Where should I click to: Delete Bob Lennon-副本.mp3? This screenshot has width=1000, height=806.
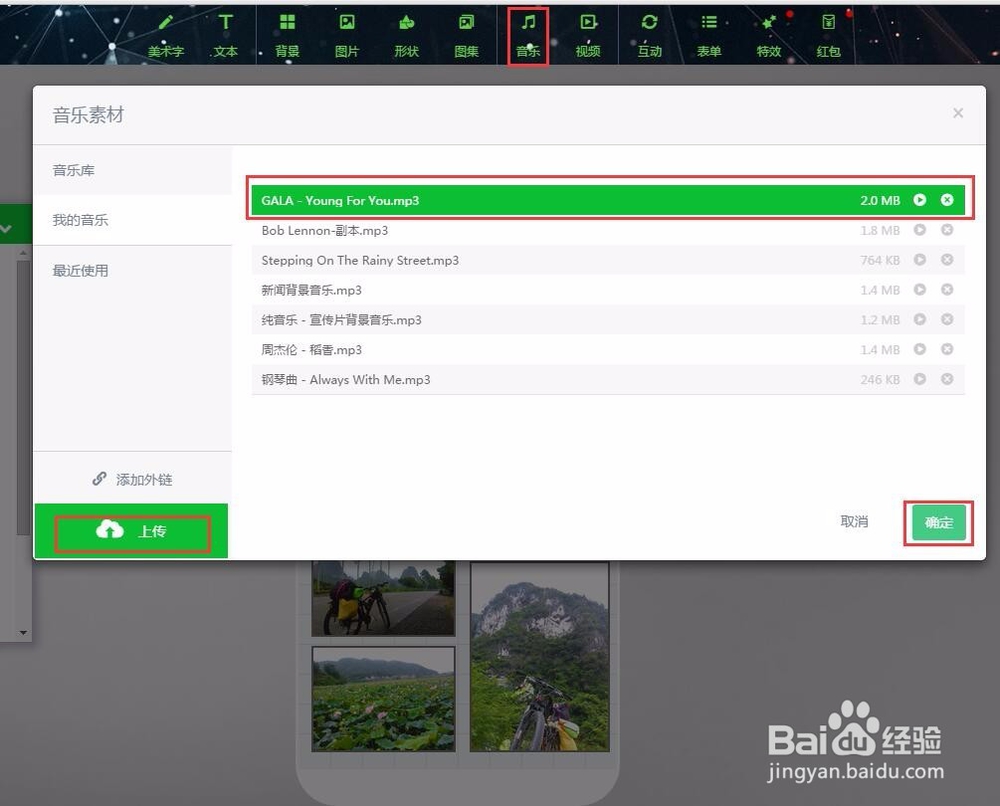(x=947, y=230)
